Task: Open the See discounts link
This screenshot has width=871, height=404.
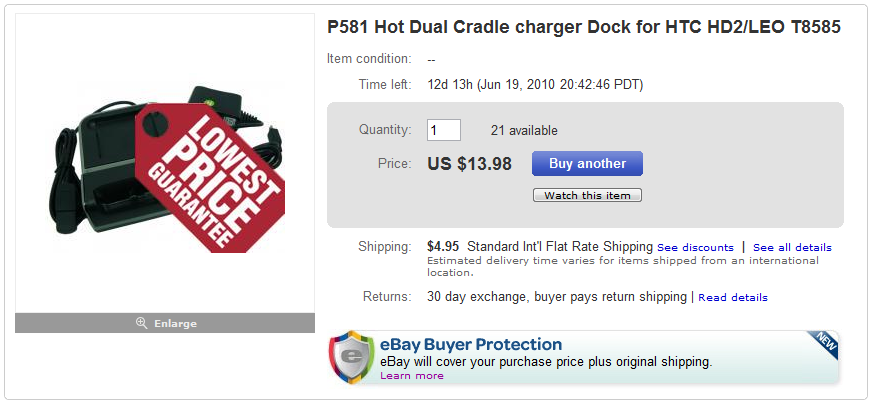Action: pyautogui.click(x=695, y=247)
